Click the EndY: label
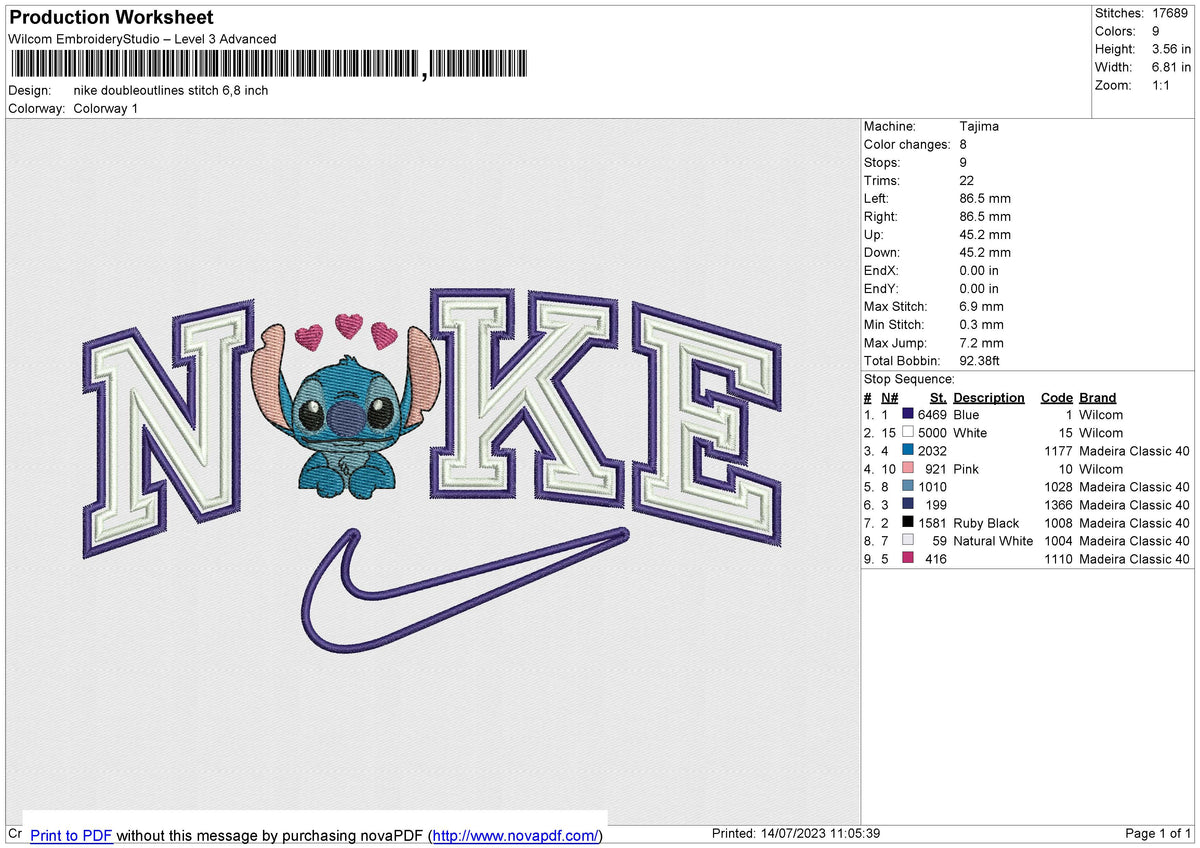 [x=881, y=289]
